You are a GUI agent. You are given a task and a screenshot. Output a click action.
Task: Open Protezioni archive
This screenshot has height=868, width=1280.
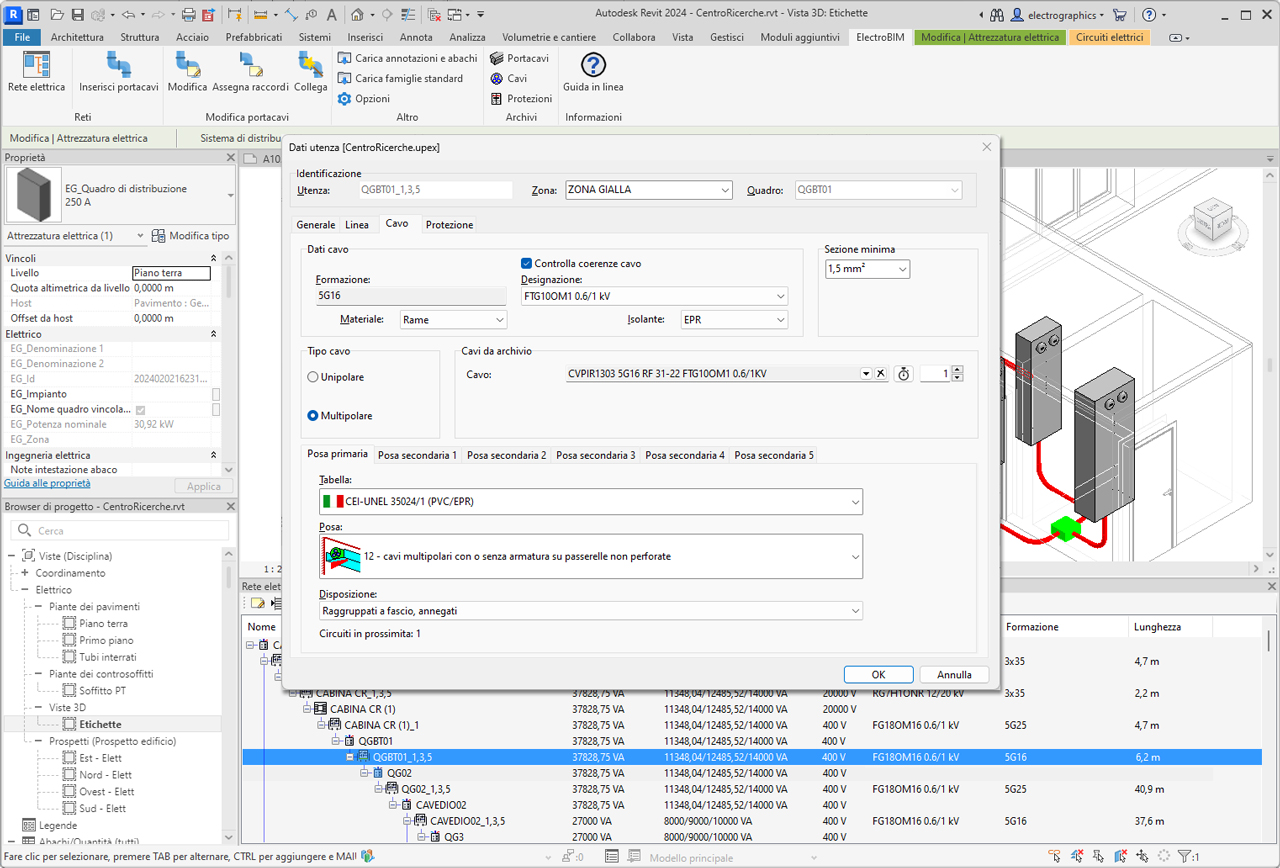pyautogui.click(x=521, y=98)
